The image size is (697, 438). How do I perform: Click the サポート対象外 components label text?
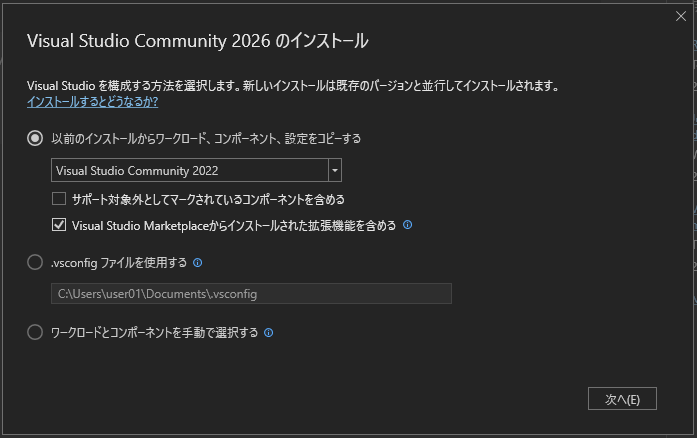tap(208, 199)
